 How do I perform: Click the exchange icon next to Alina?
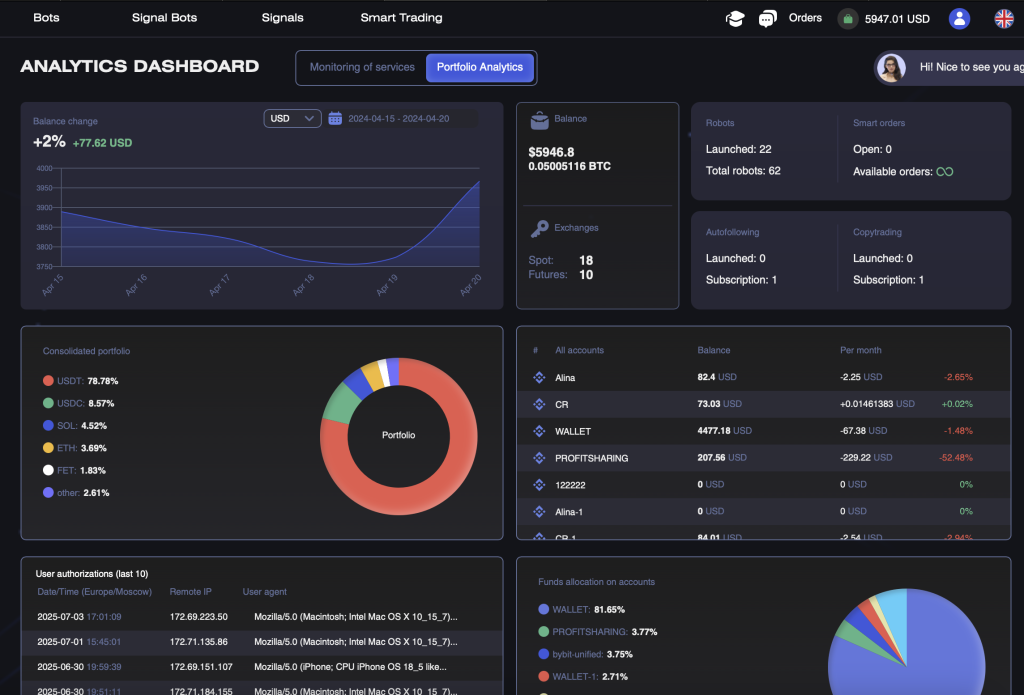click(x=539, y=377)
